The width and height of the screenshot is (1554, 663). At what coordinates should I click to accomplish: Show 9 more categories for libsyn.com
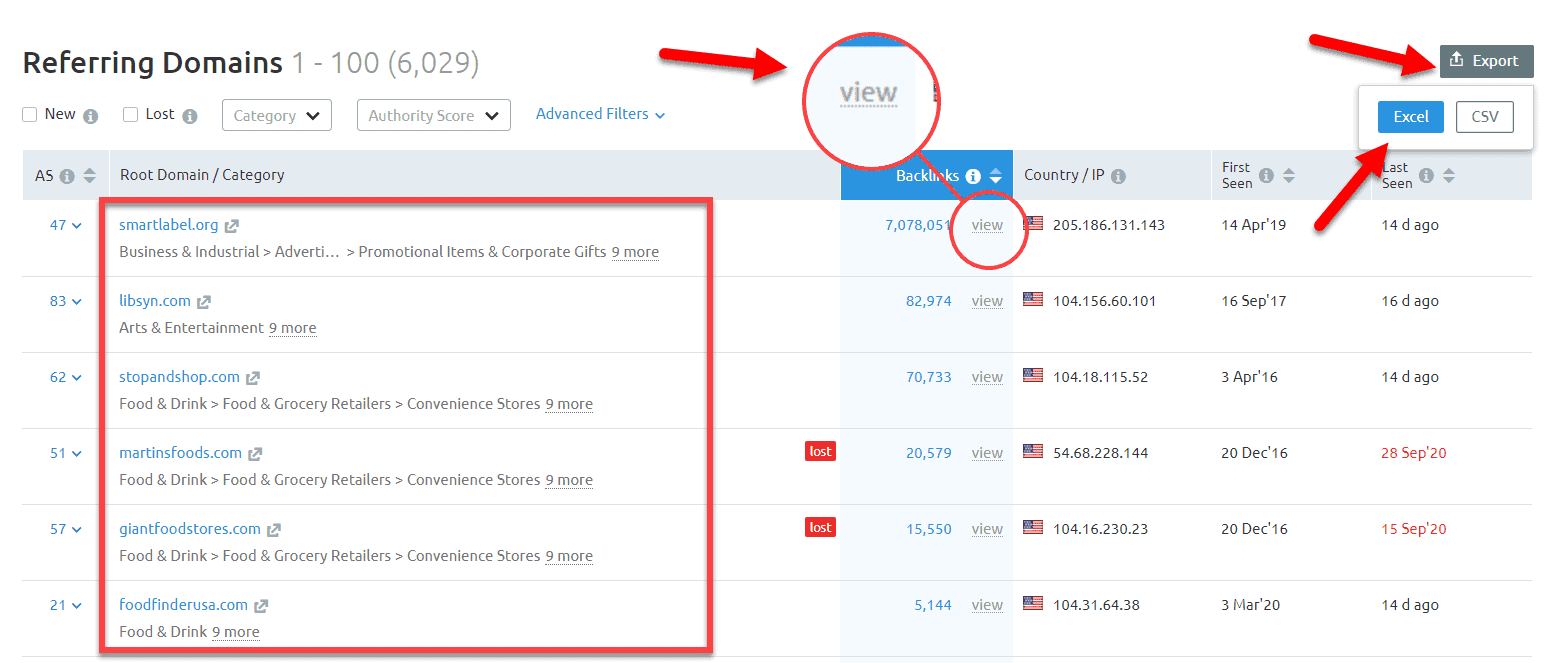pos(292,328)
